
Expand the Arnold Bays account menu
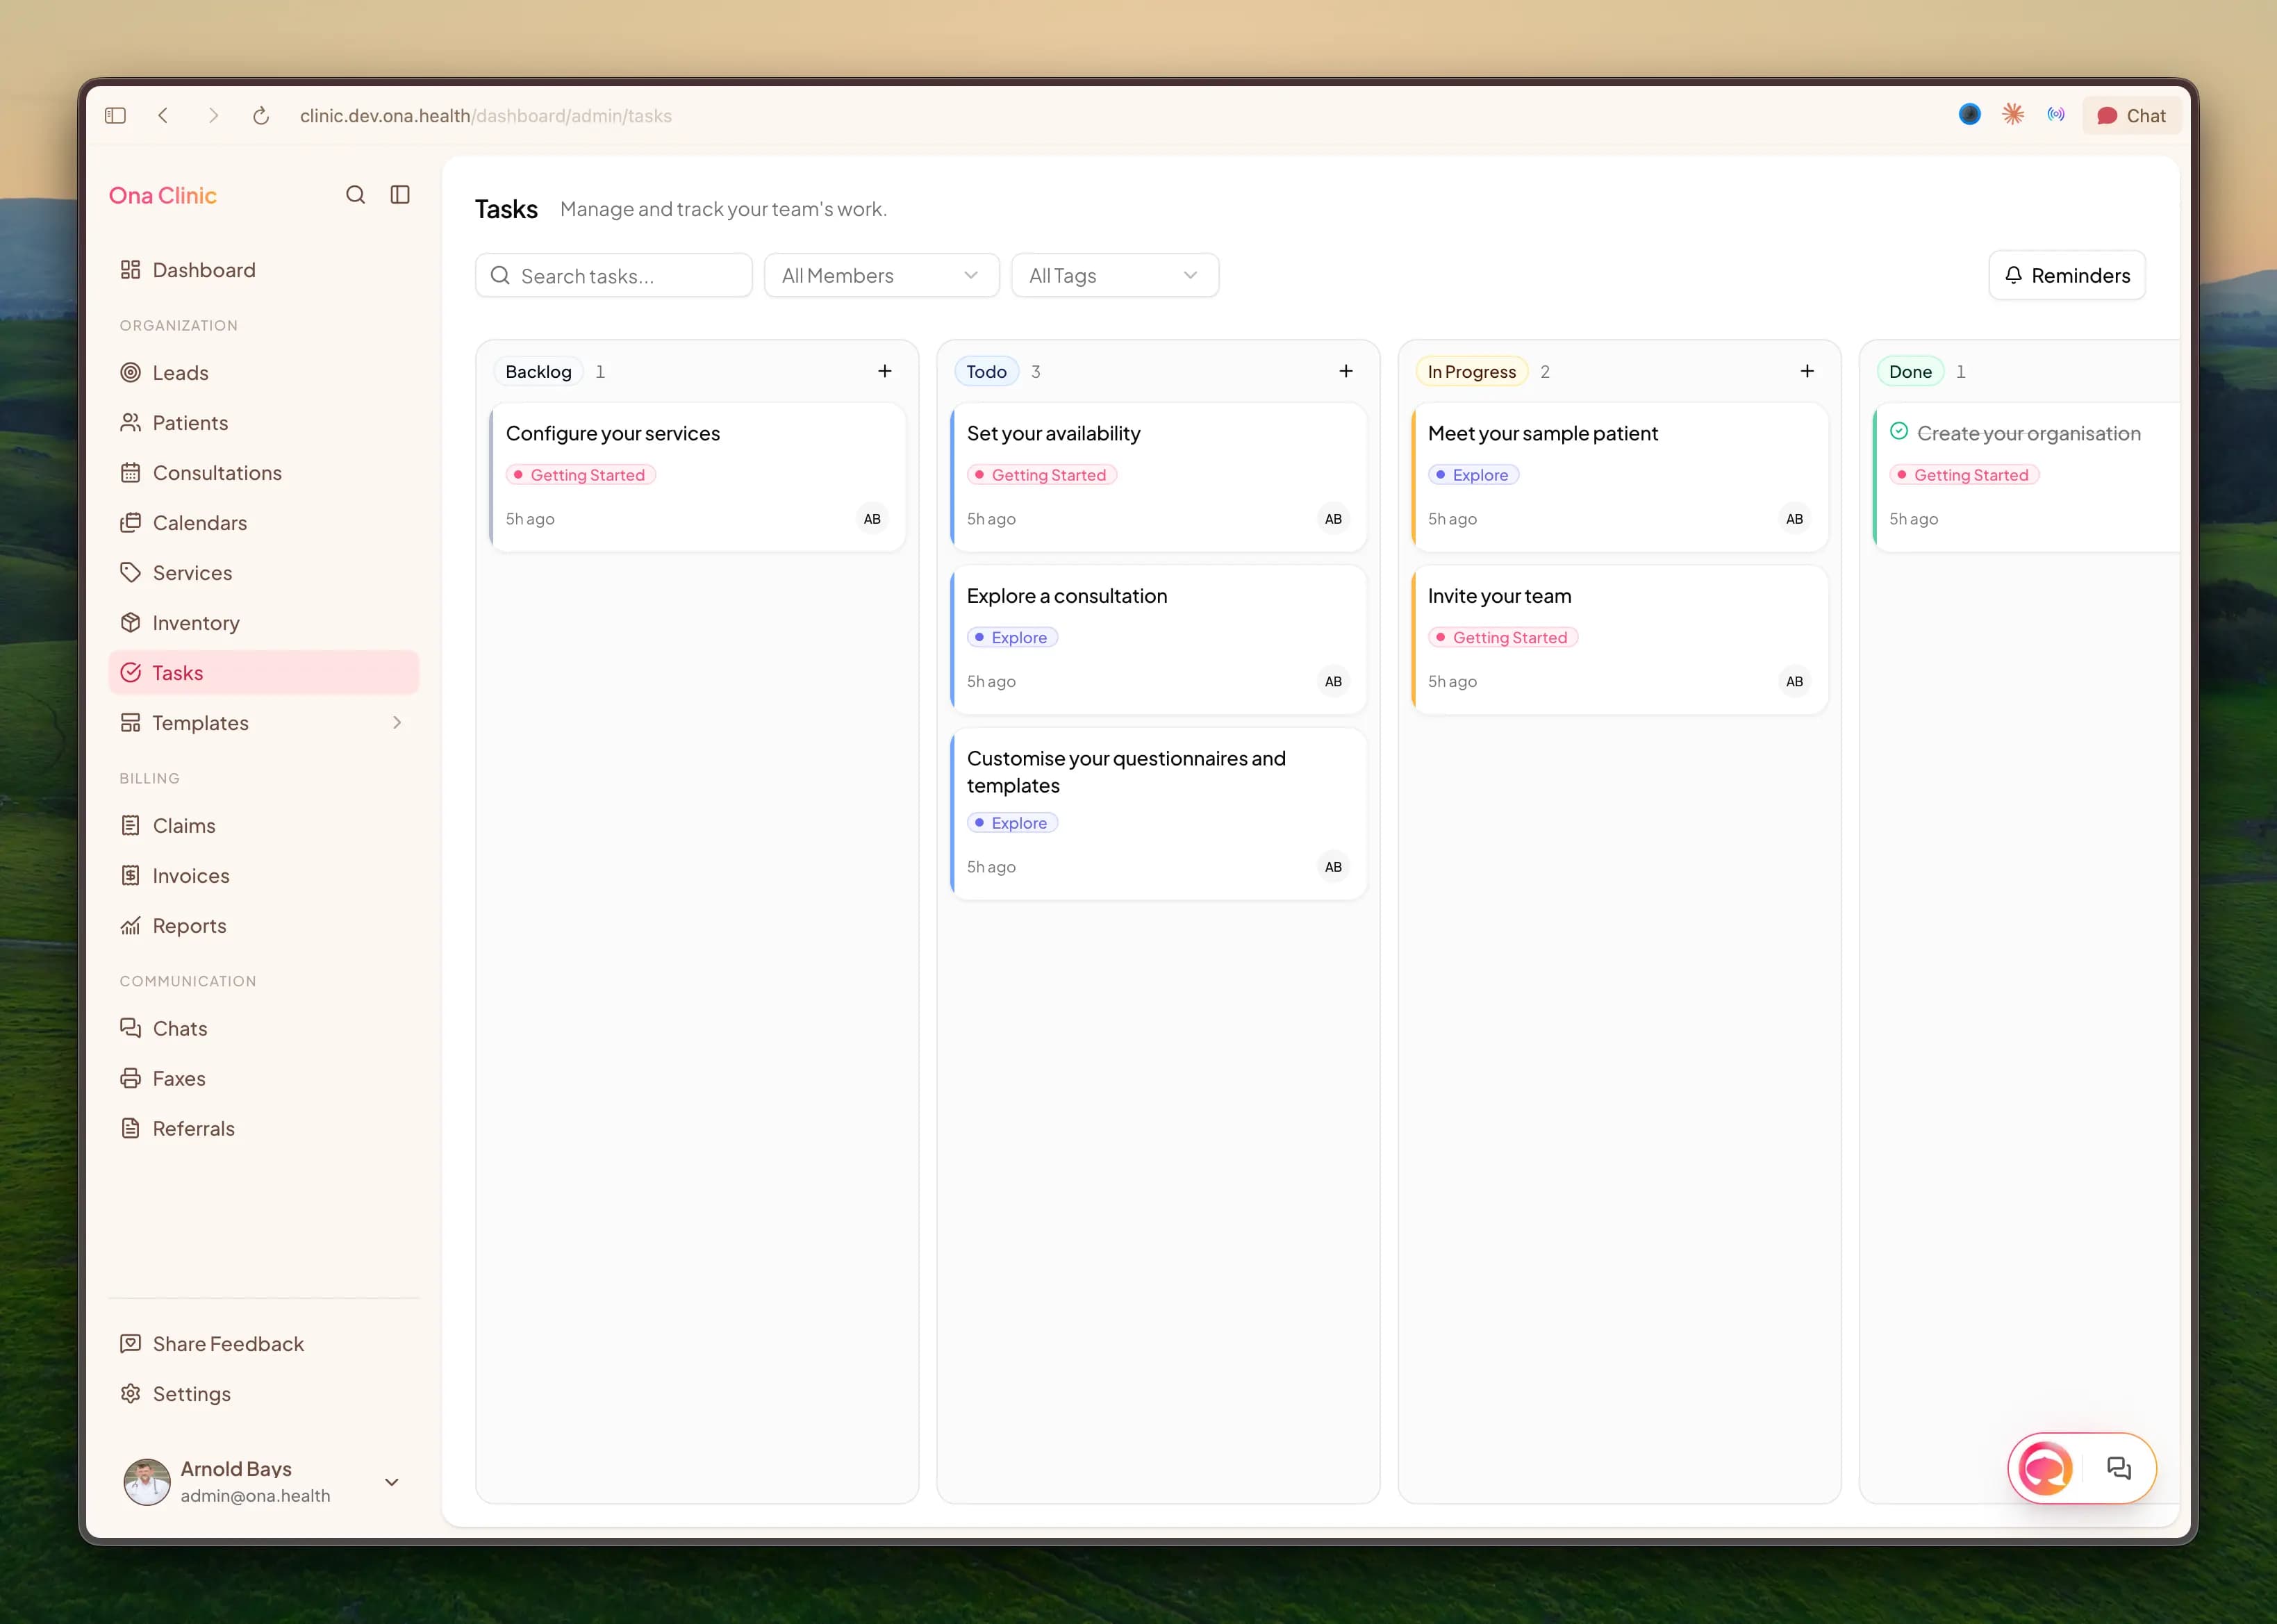[392, 1482]
